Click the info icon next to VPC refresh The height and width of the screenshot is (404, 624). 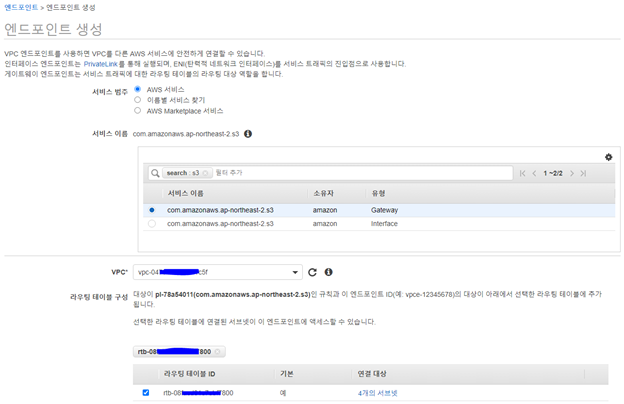(328, 271)
